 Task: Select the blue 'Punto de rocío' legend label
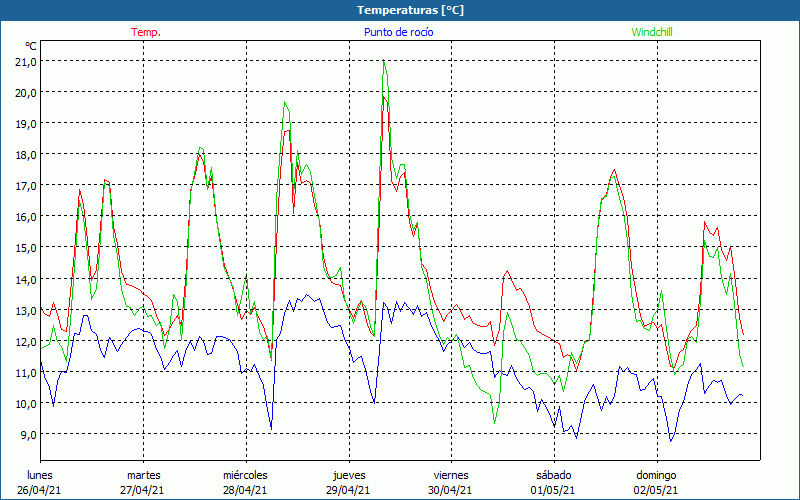pyautogui.click(x=398, y=32)
